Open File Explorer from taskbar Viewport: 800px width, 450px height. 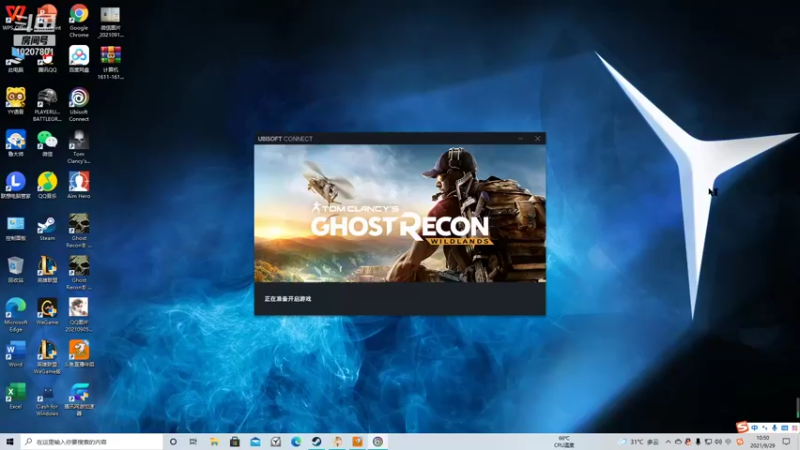click(x=214, y=441)
